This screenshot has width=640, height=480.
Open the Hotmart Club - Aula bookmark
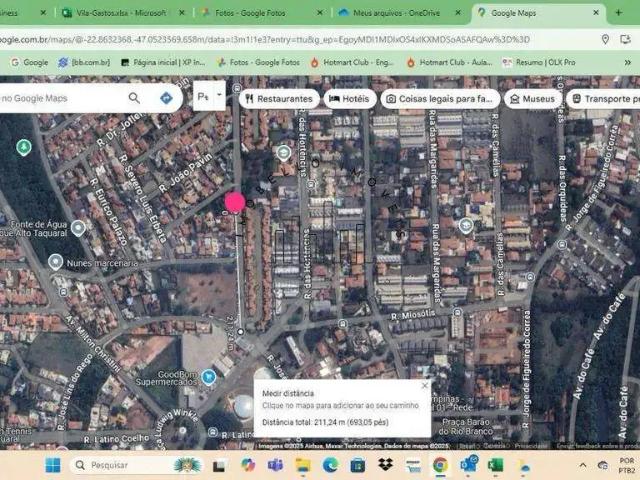click(449, 62)
